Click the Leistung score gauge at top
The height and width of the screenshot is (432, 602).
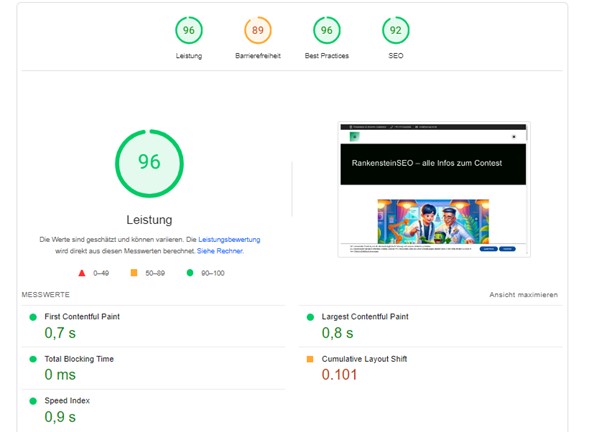[x=188, y=30]
